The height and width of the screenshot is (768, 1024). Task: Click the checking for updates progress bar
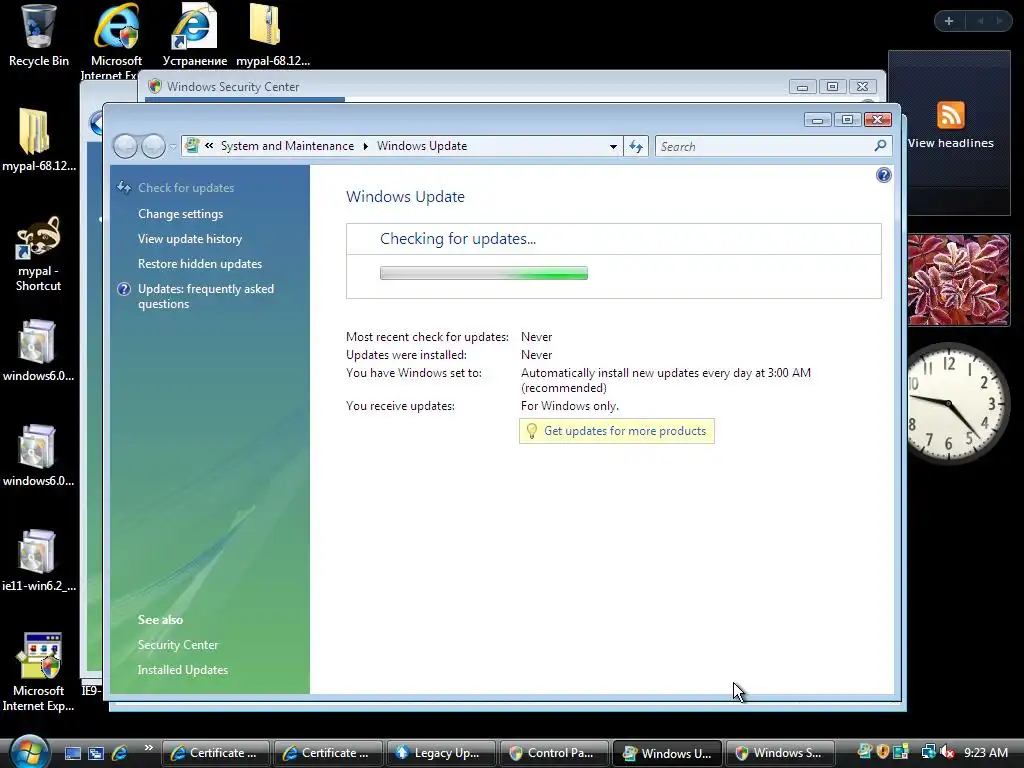[484, 273]
